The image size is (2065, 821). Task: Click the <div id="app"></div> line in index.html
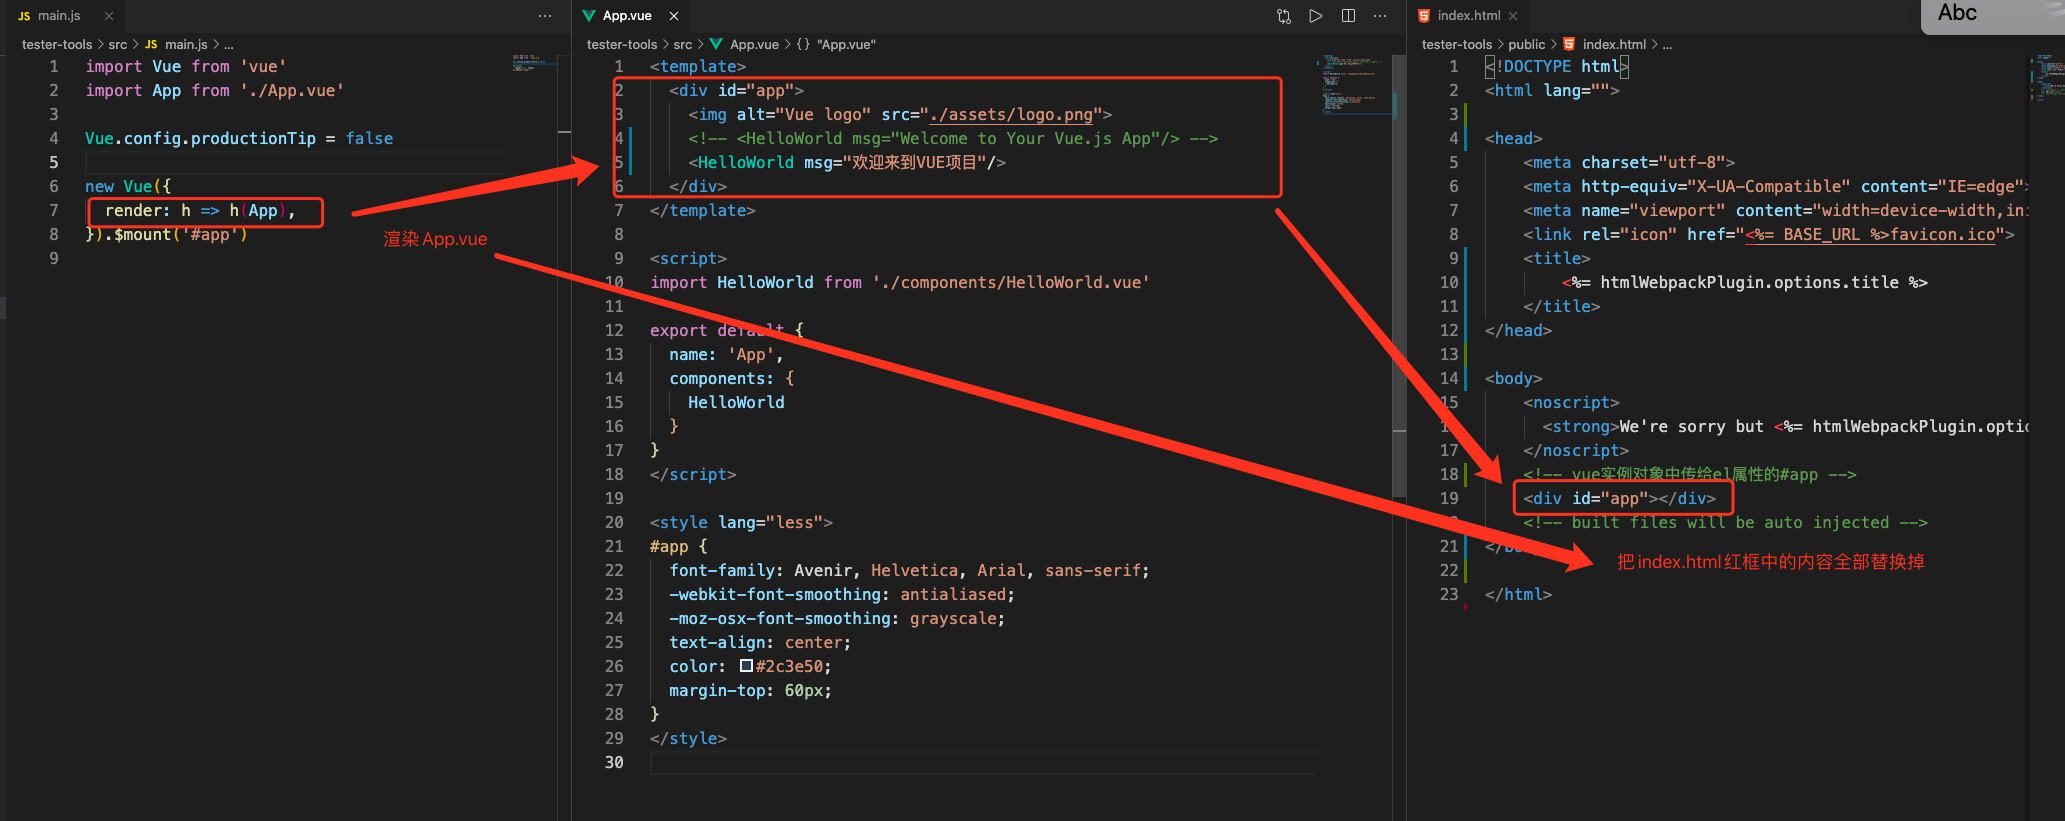(1619, 498)
